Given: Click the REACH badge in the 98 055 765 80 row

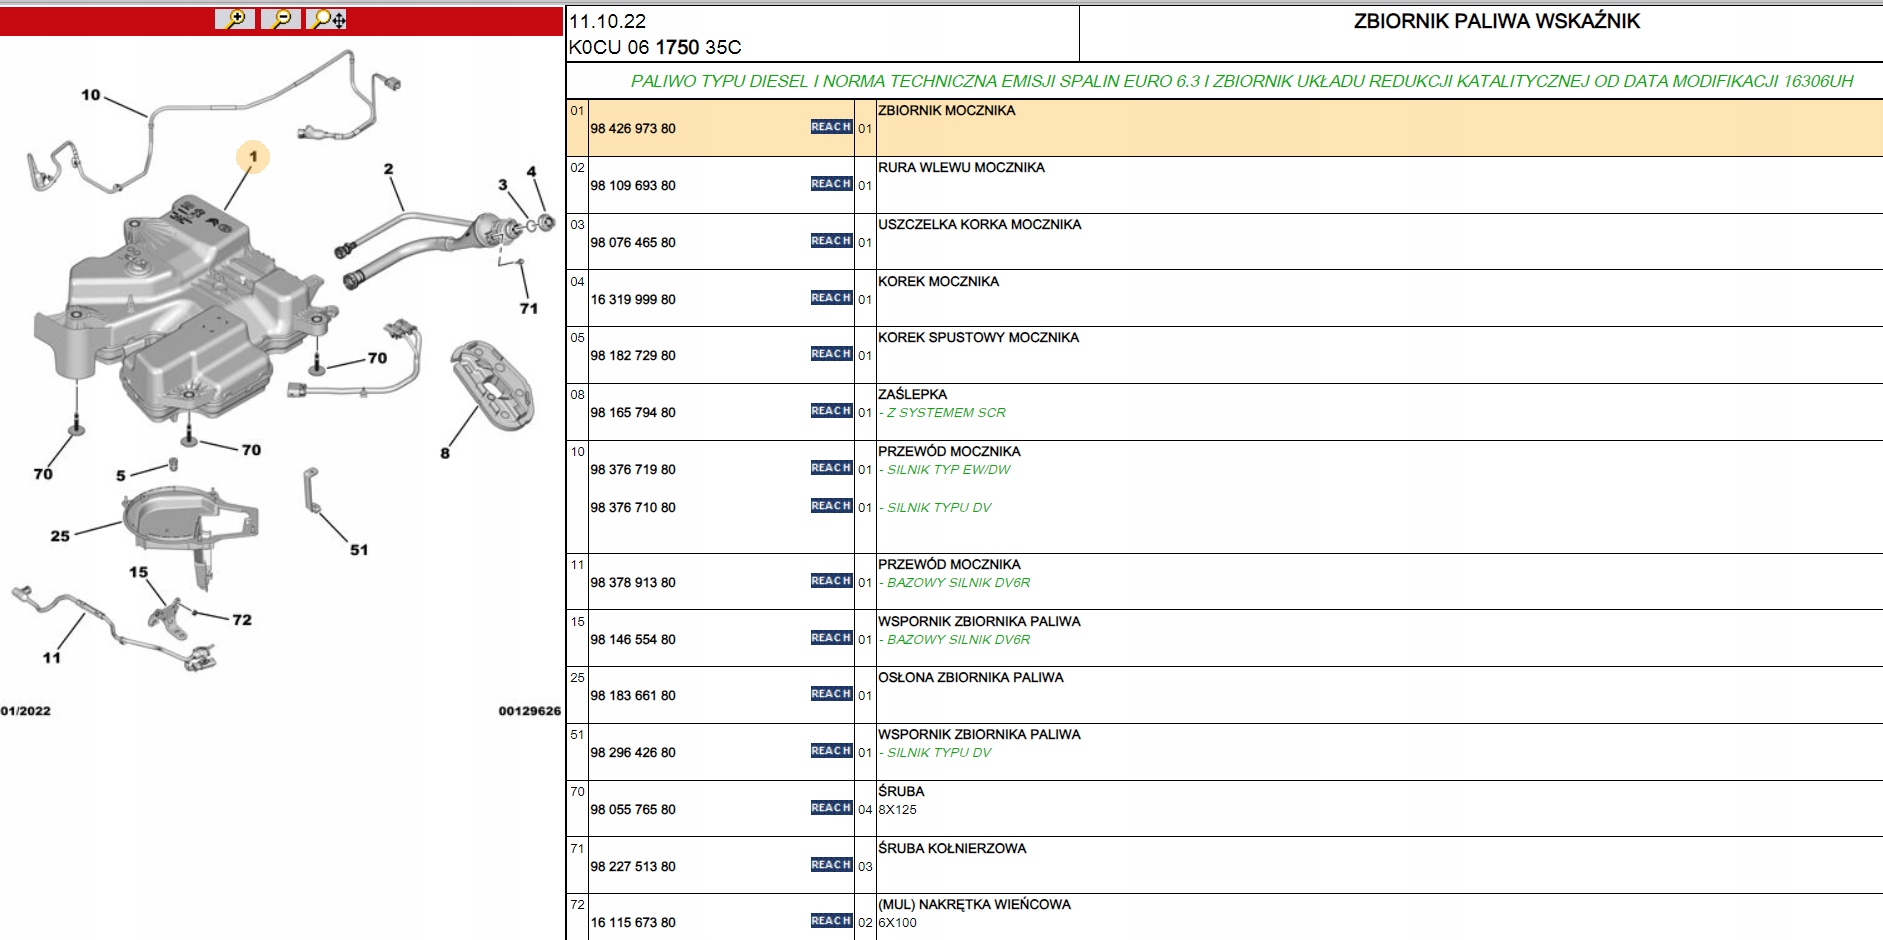Looking at the screenshot, I should click(831, 808).
